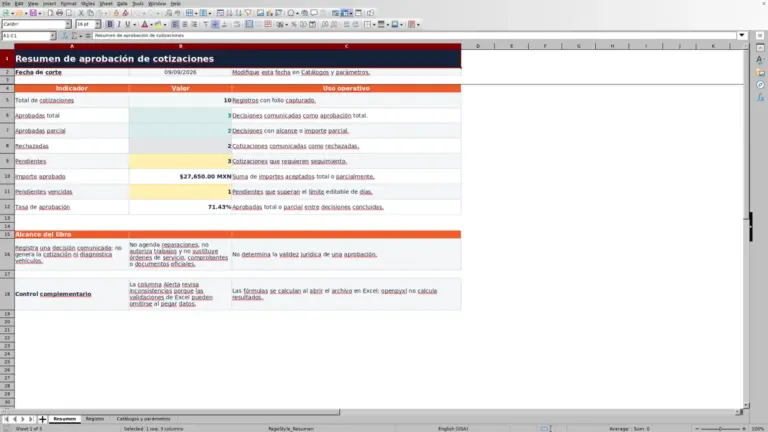768x432 pixels.
Task: Click the zoom slider in status bar
Action: coord(720,429)
